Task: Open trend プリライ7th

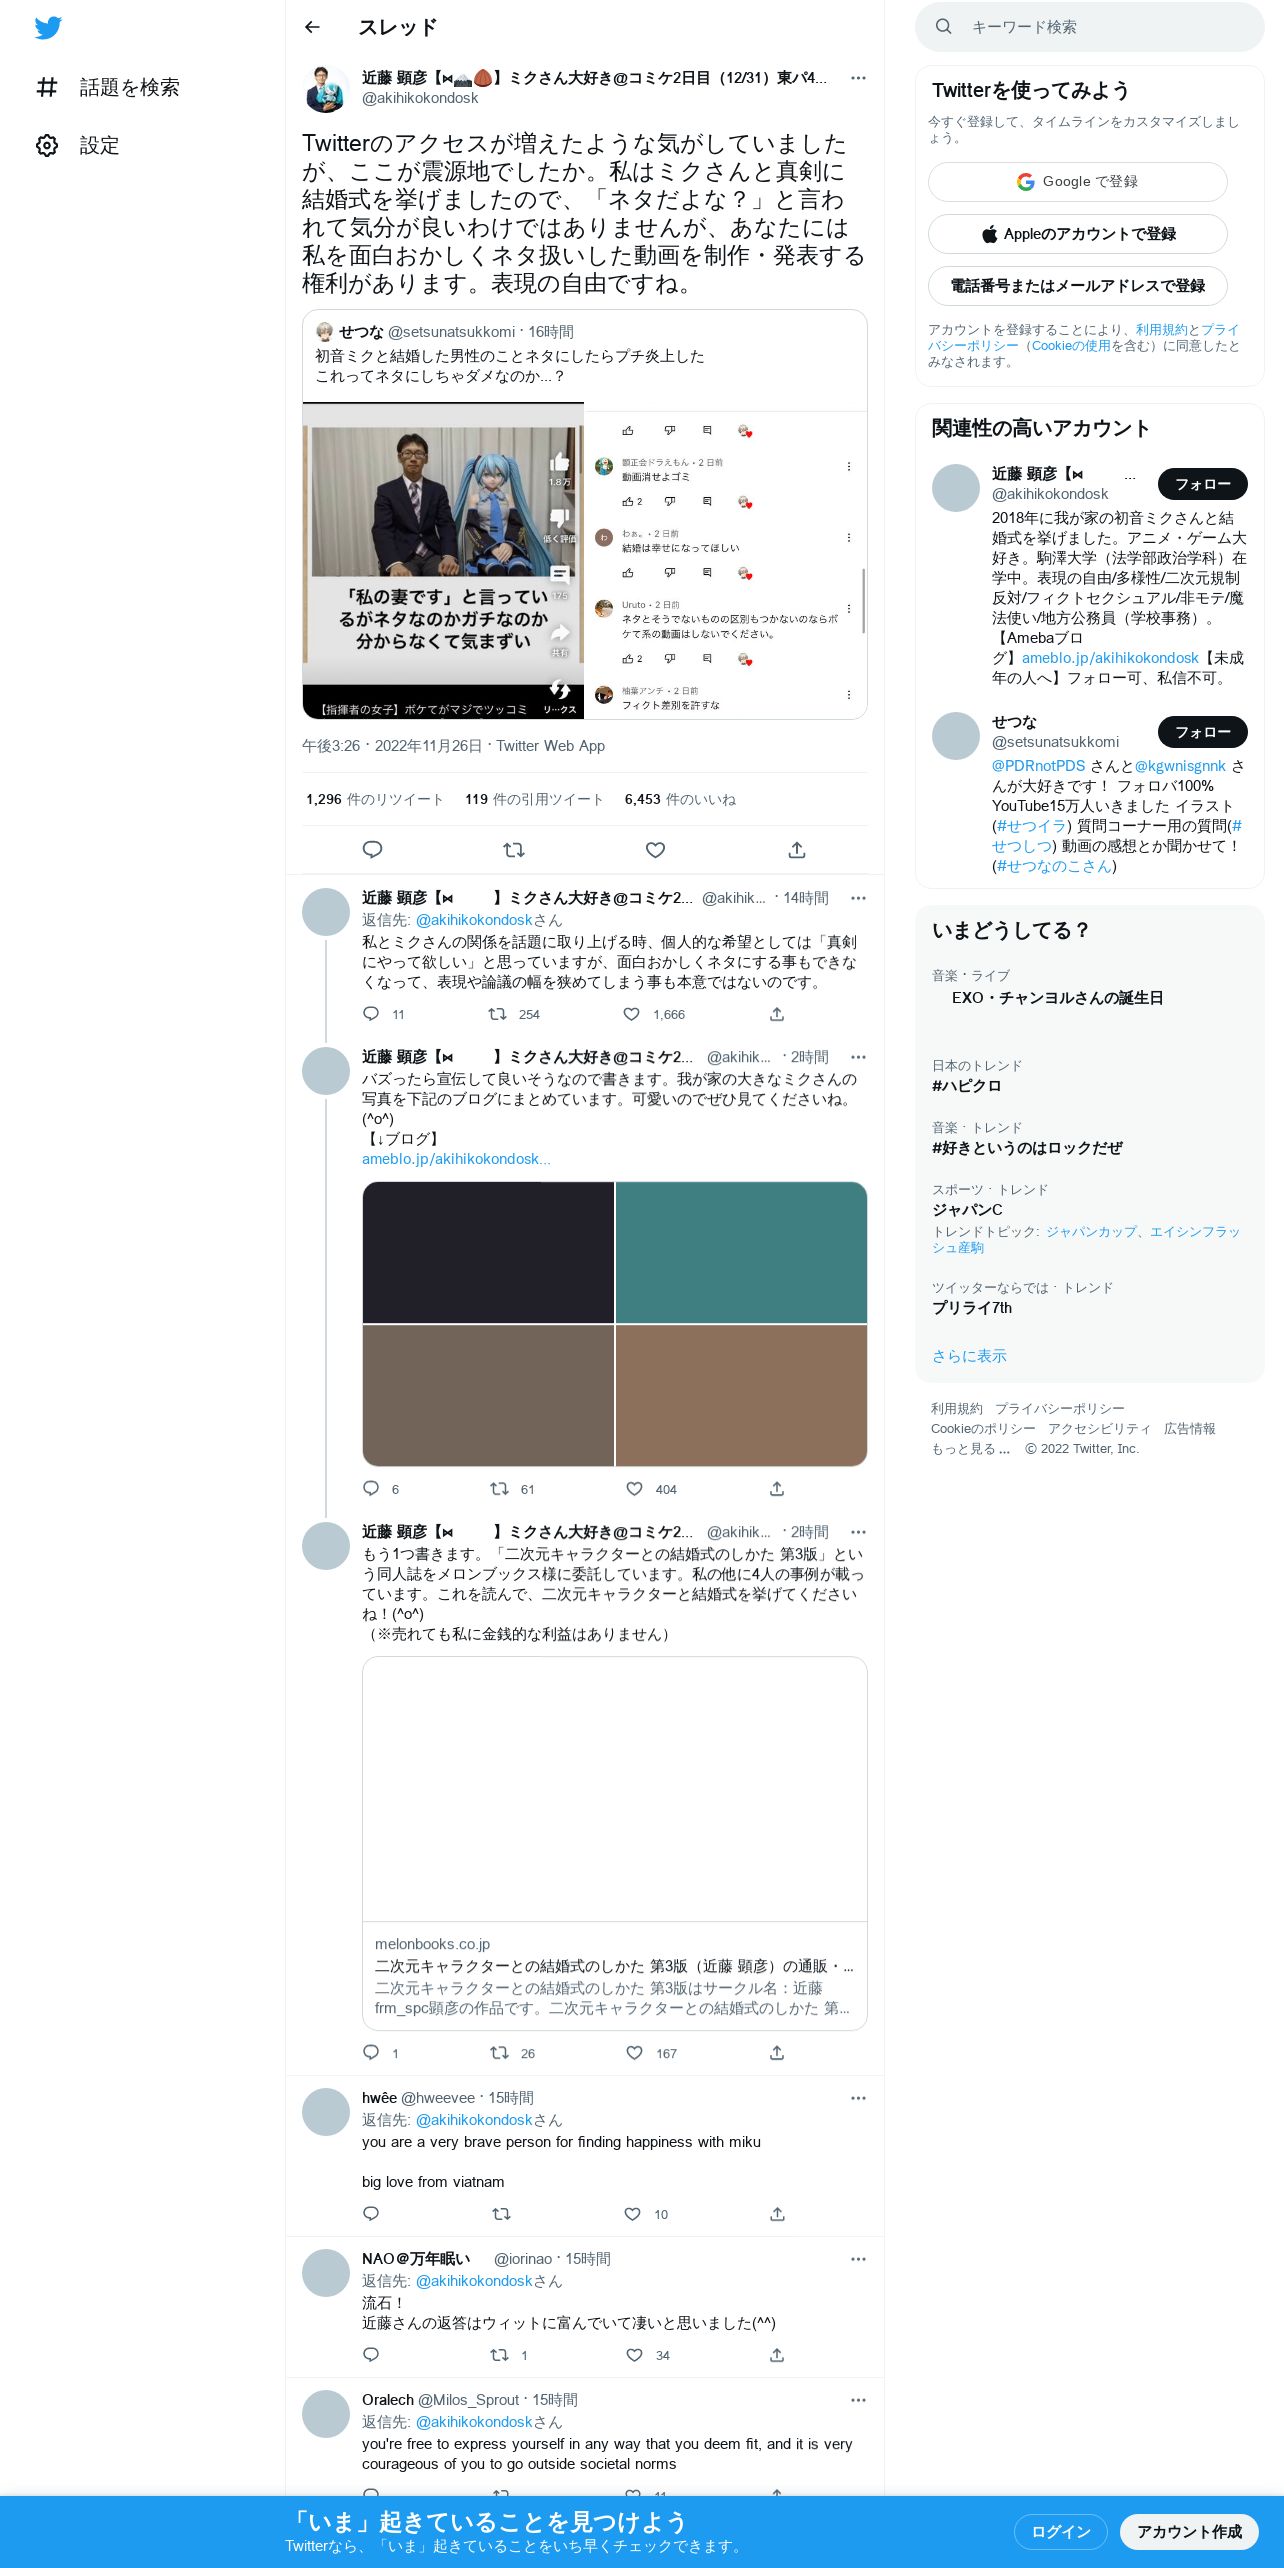Action: (972, 1308)
